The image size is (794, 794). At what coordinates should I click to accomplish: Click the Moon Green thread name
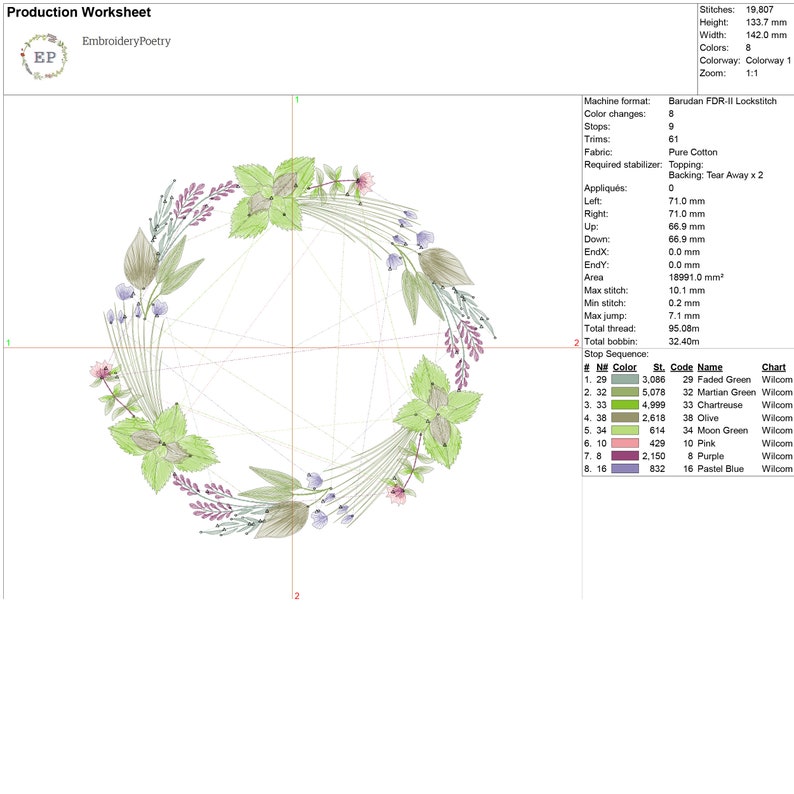point(723,430)
